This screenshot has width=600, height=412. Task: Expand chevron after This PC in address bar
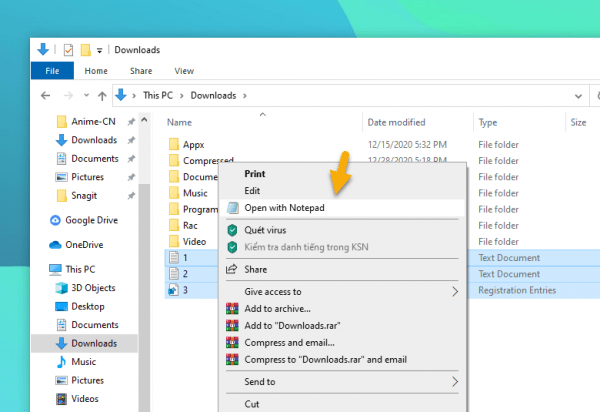coord(182,96)
